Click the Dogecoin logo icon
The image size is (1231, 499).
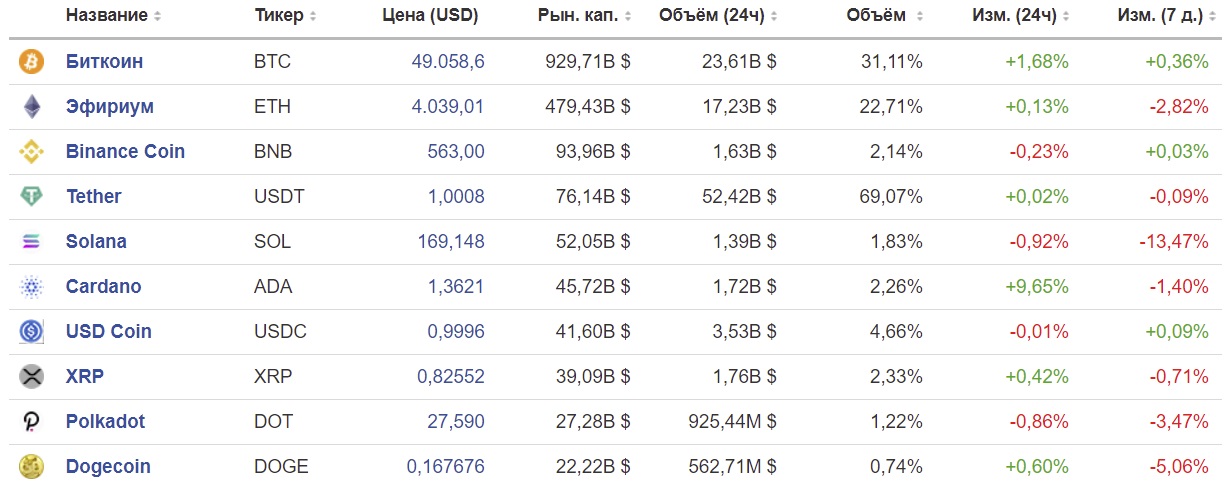pyautogui.click(x=32, y=467)
